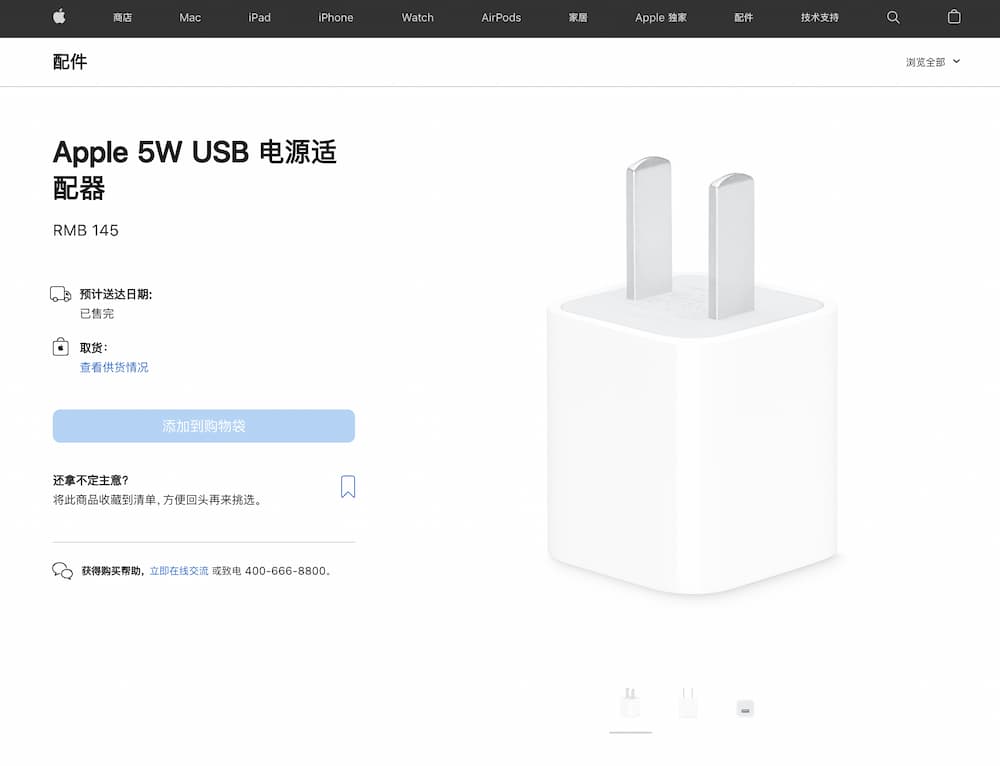
Task: Open the iPhone menu item
Action: (x=335, y=17)
